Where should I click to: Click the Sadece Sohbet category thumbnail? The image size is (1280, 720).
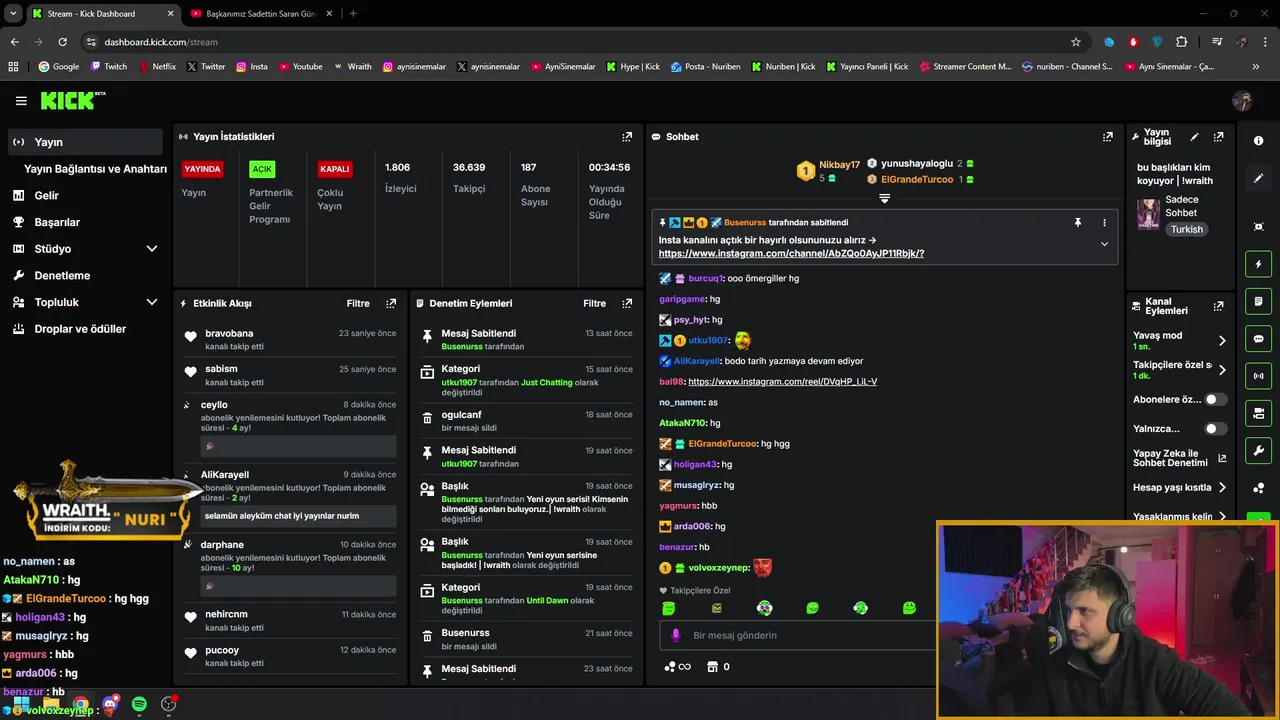pyautogui.click(x=1148, y=214)
